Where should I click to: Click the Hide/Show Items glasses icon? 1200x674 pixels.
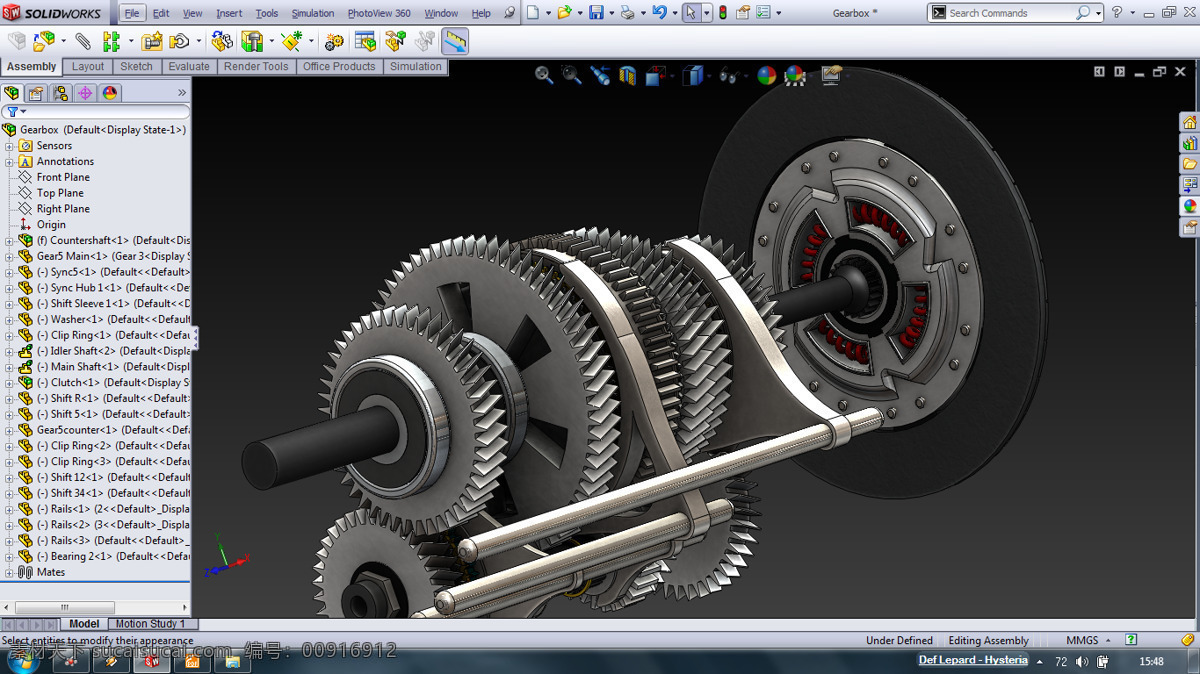[x=728, y=75]
